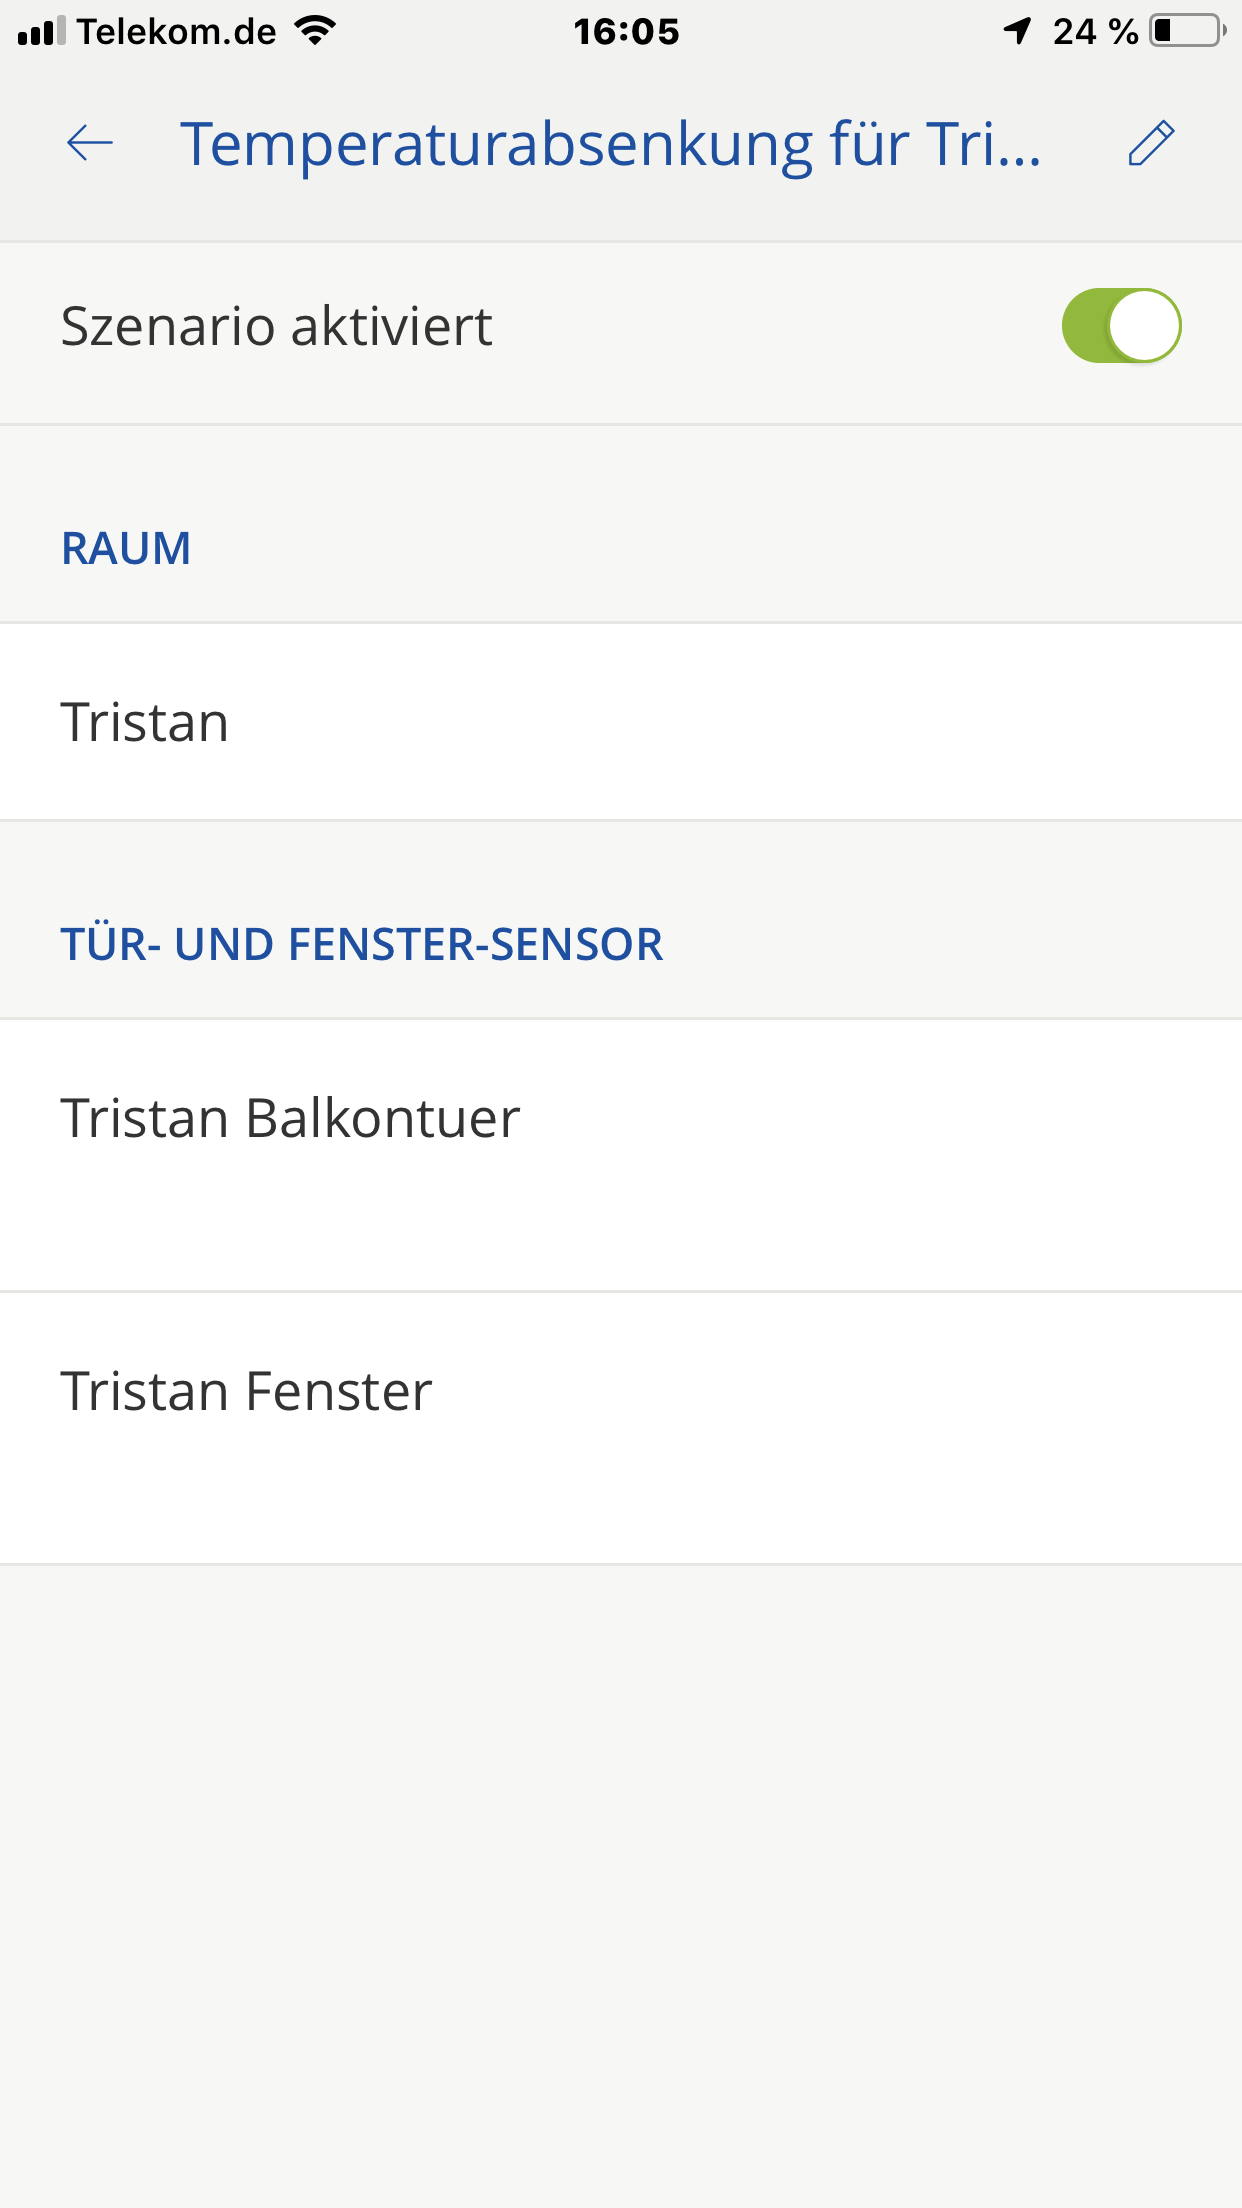1242x2208 pixels.
Task: Tap the back arrow in the header
Action: [90, 143]
